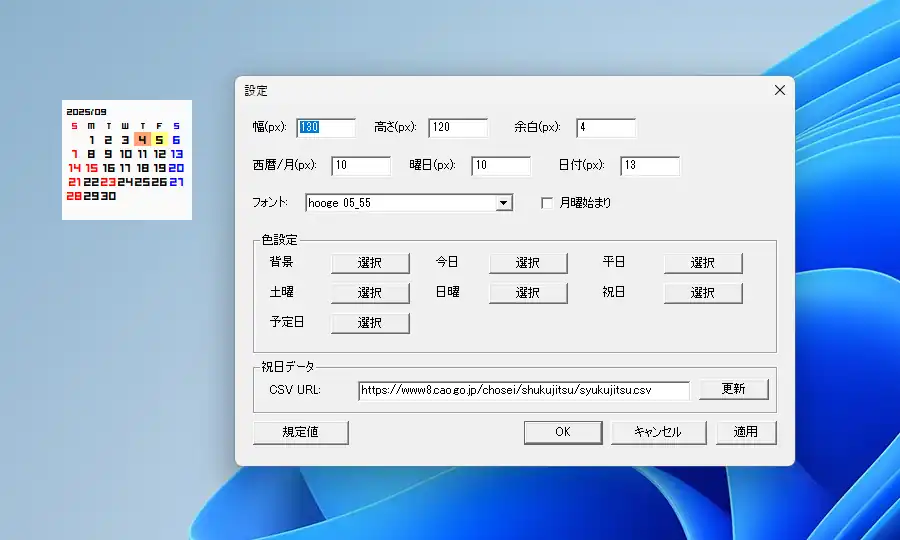Choose the 日曜 color via 選択 button
This screenshot has width=900, height=540.
[528, 293]
